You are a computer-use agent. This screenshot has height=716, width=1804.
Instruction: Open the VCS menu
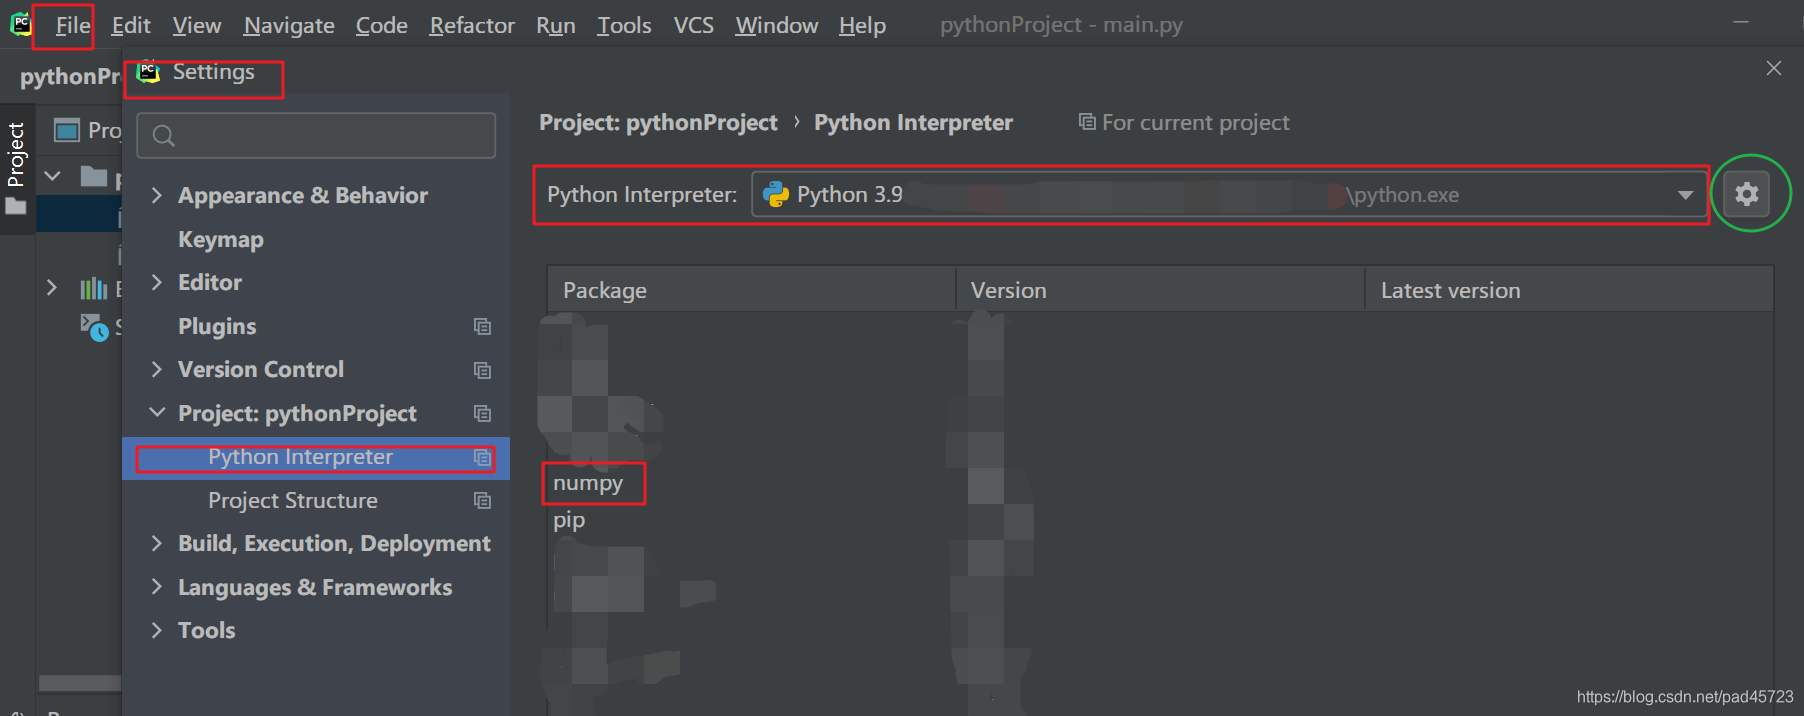(692, 25)
